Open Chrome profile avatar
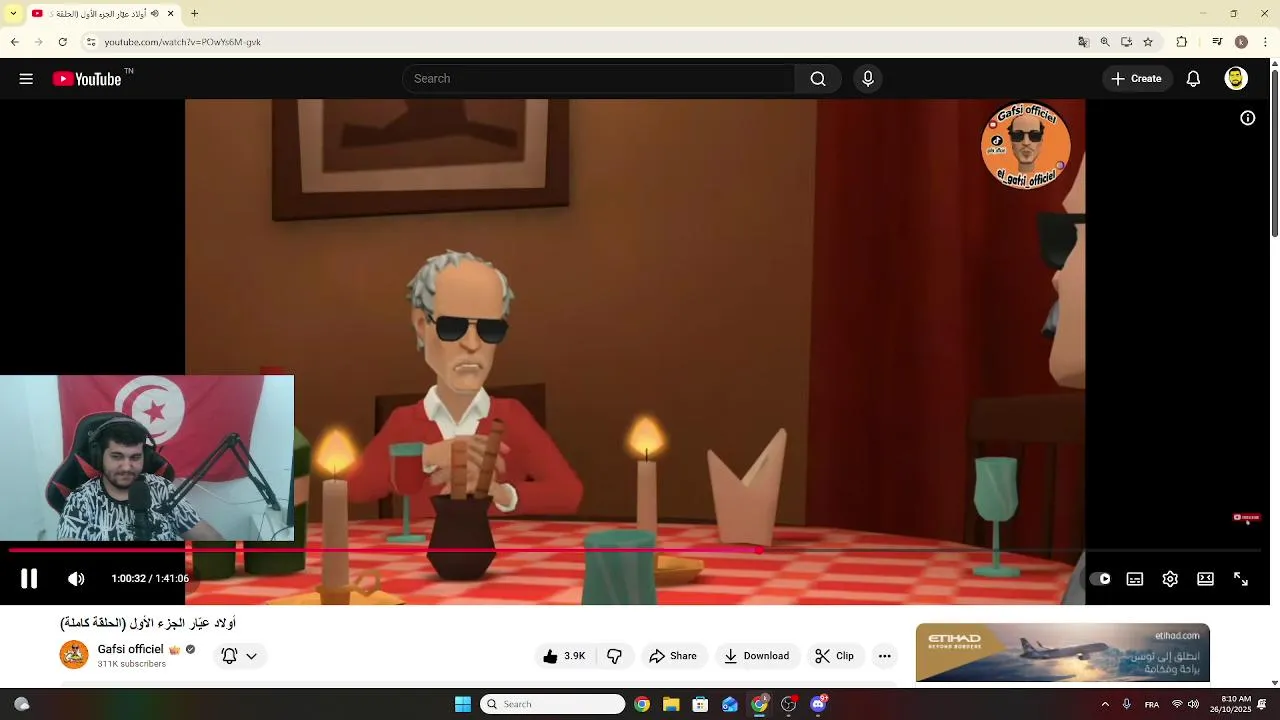 pos(1241,42)
